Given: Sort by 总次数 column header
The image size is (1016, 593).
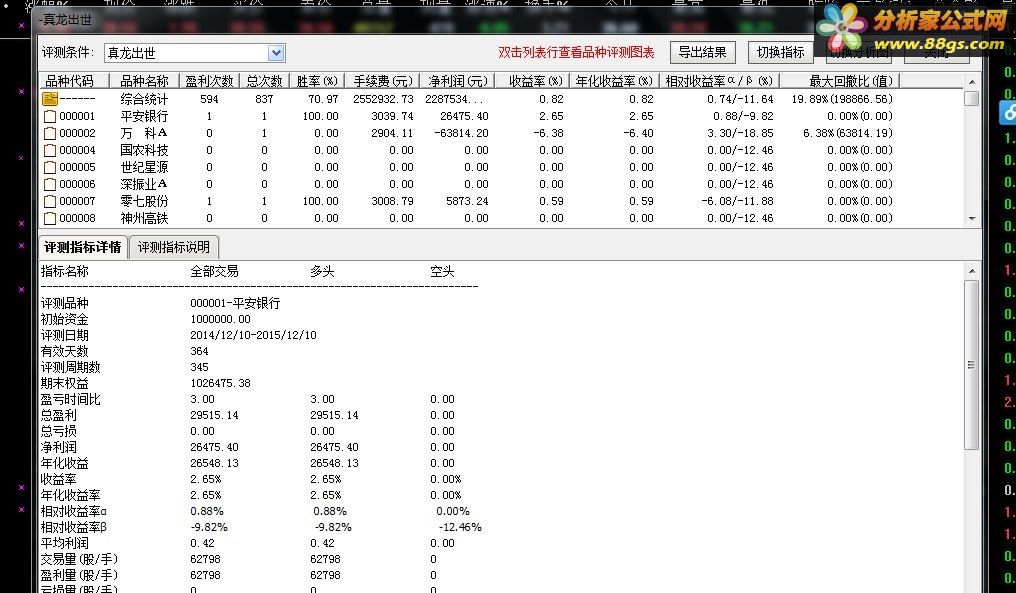Looking at the screenshot, I should pyautogui.click(x=264, y=81).
